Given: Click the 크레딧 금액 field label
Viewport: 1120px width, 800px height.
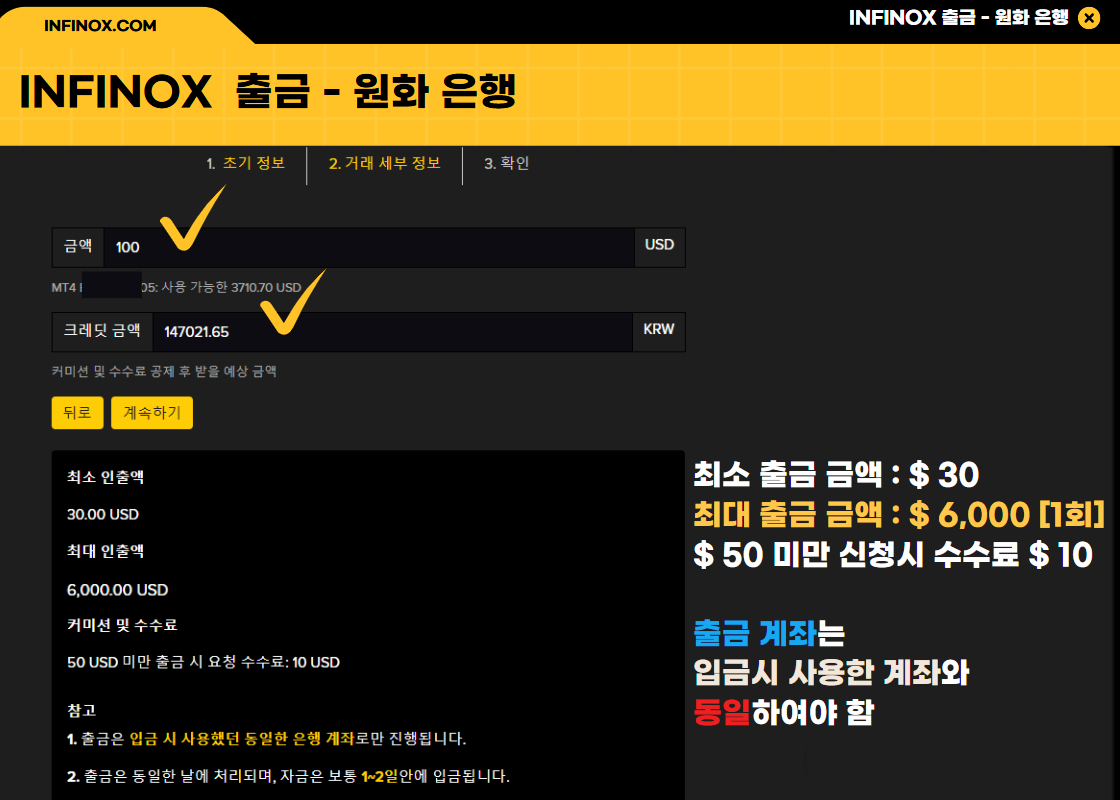Looking at the screenshot, I should tap(102, 331).
